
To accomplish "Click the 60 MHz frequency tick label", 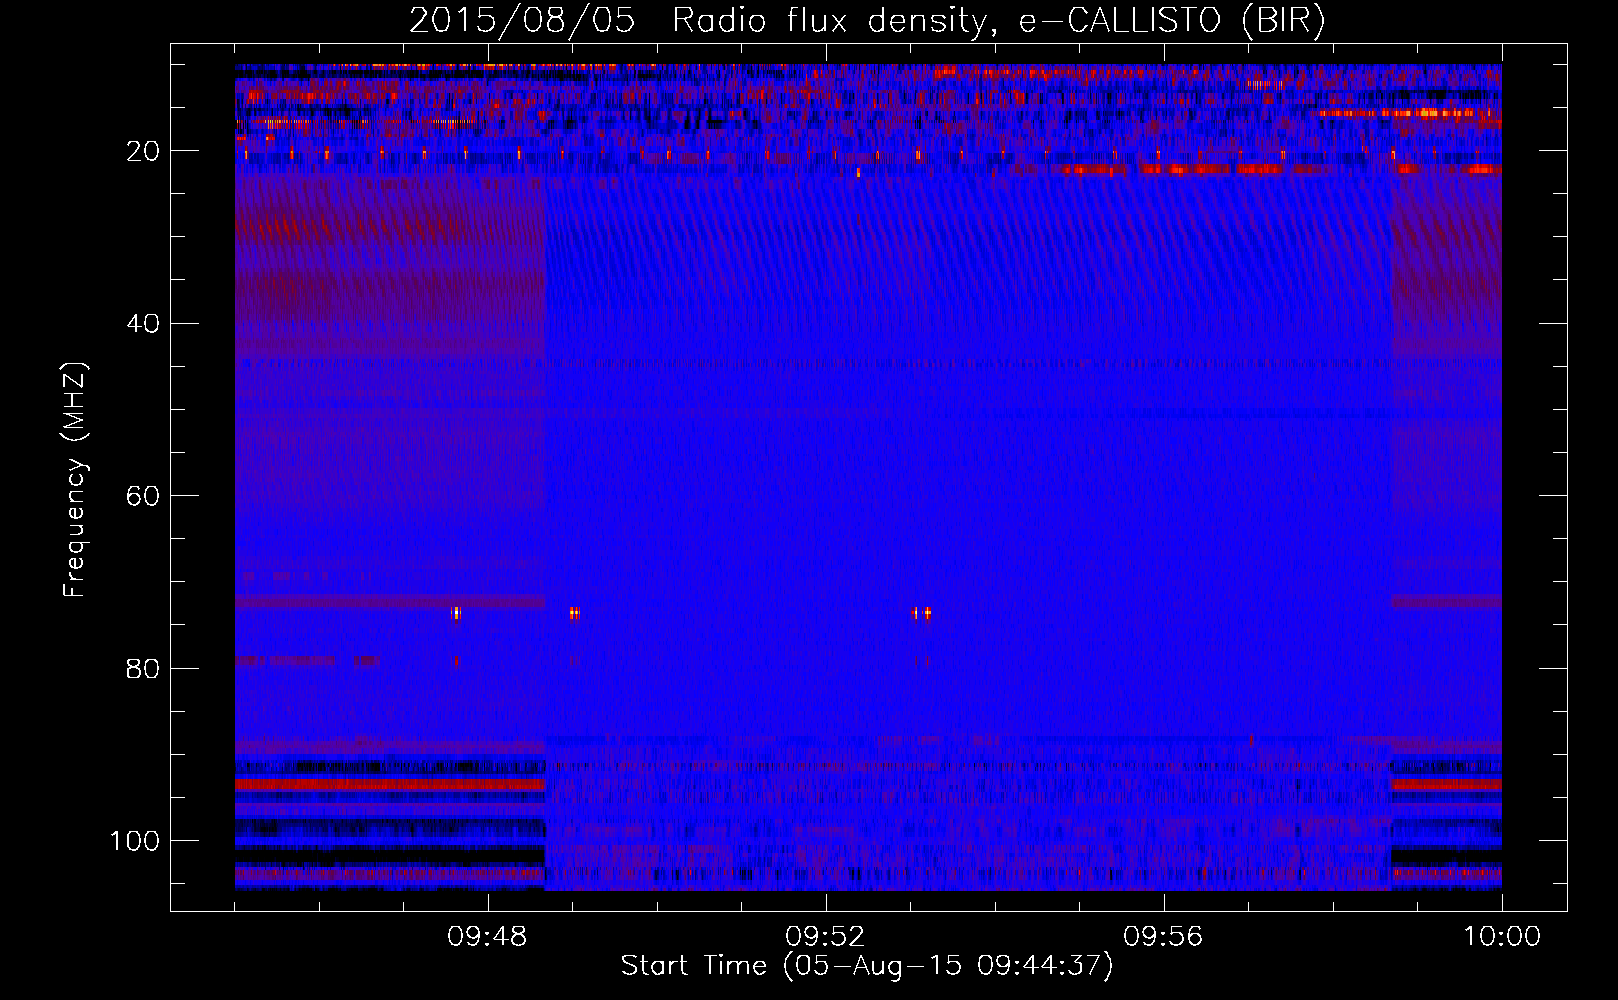I will tap(143, 496).
